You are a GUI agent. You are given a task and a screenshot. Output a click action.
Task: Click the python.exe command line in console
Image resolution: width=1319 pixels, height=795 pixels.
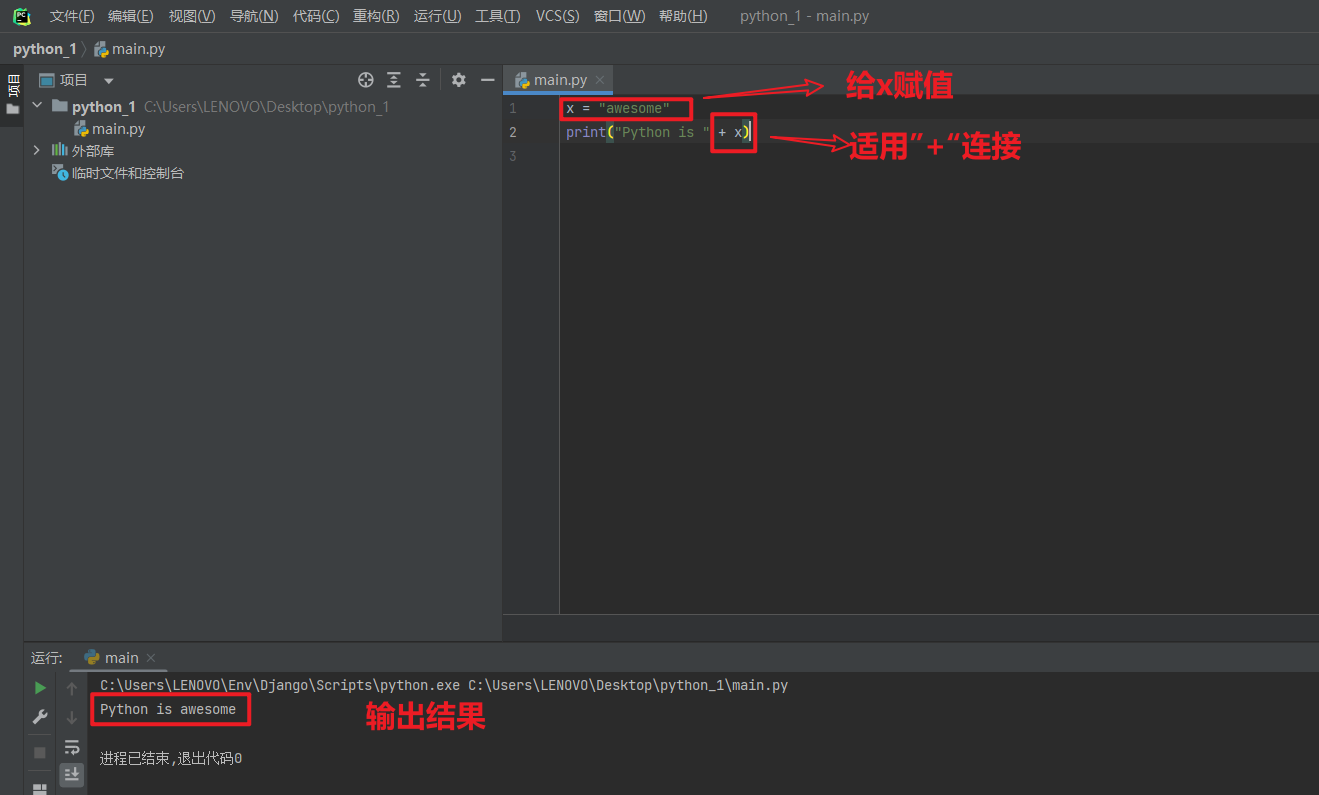pyautogui.click(x=444, y=685)
